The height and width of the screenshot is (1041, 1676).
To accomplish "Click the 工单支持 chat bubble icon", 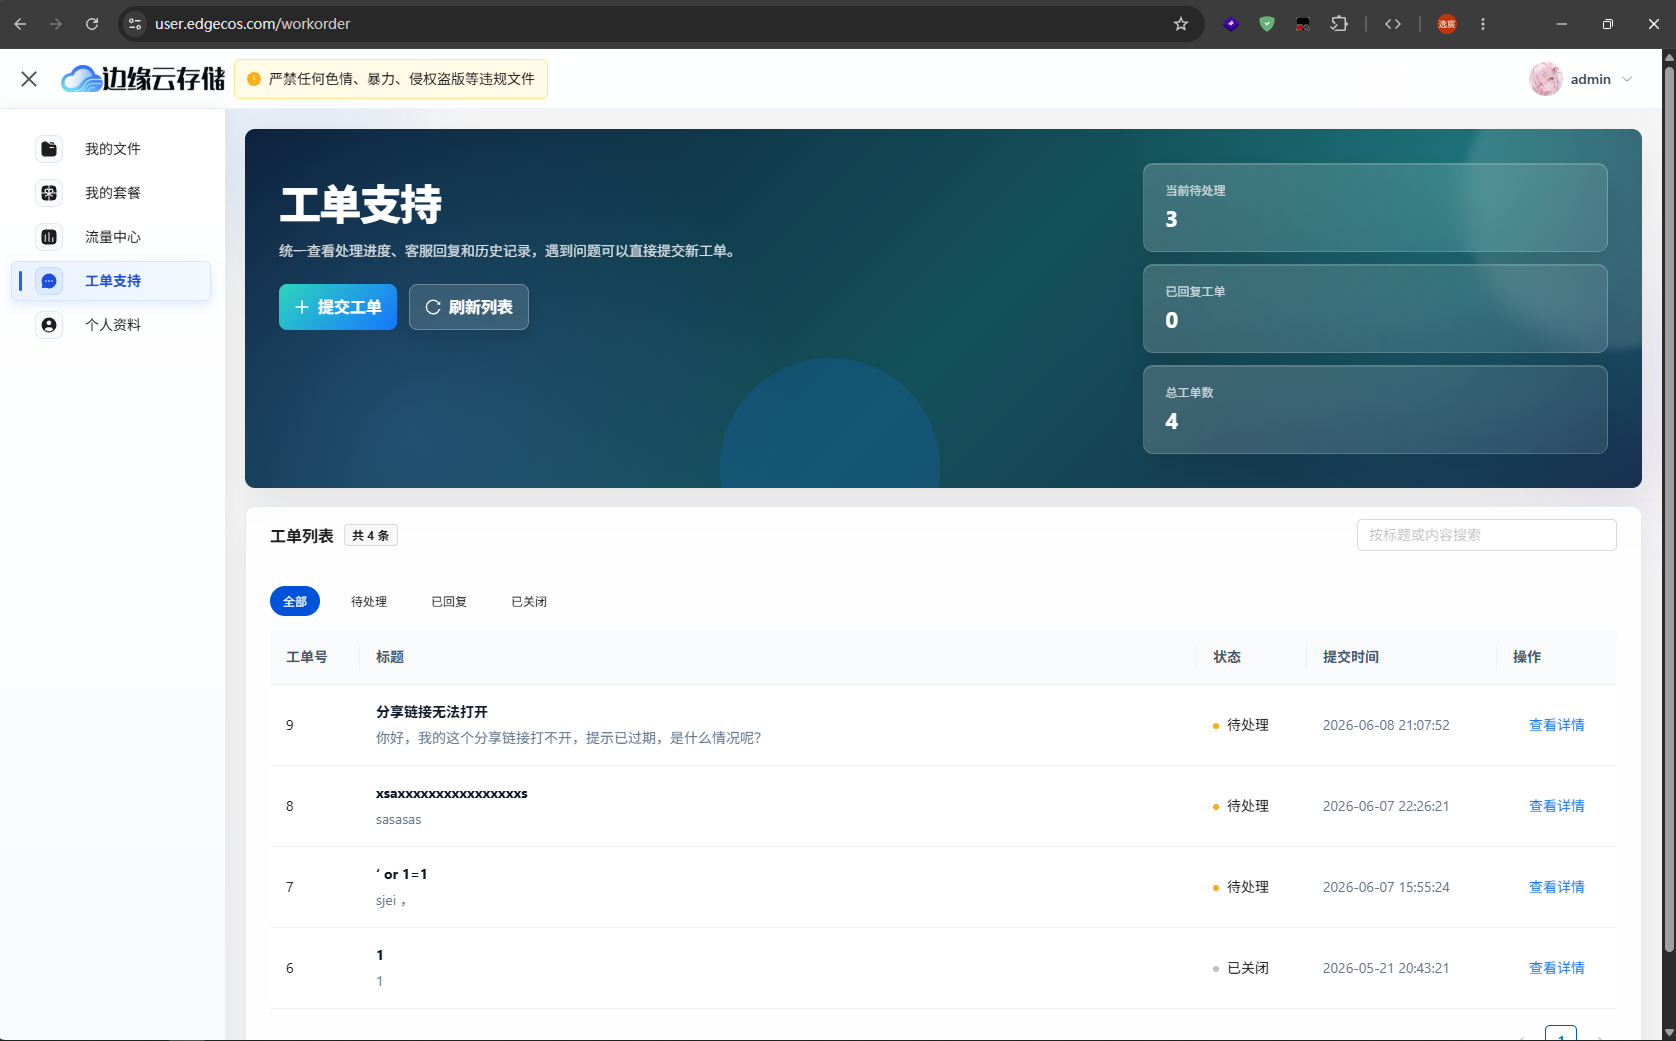I will 49,281.
